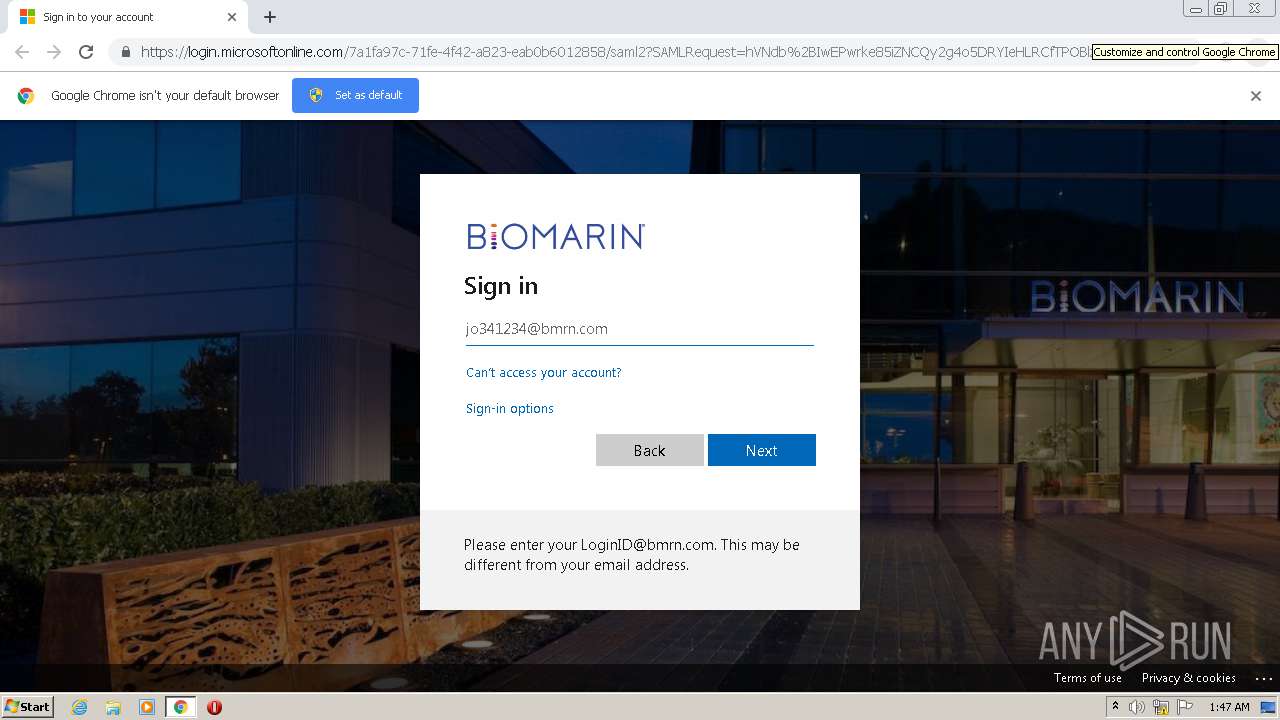
Task: Open network status tray icon
Action: point(1161,707)
